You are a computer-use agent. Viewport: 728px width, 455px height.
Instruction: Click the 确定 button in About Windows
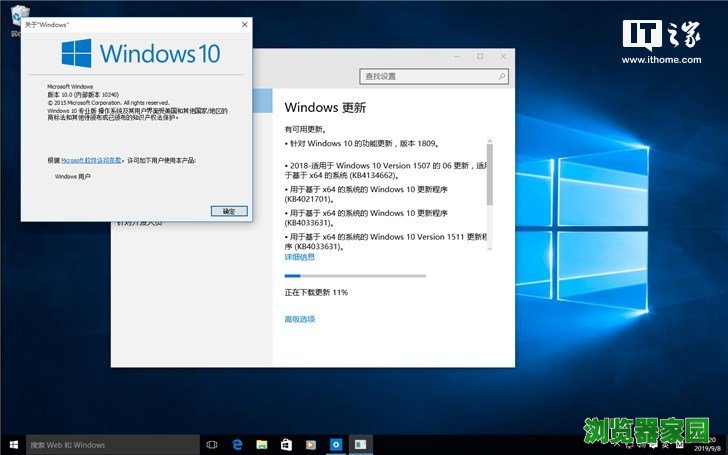click(x=229, y=211)
